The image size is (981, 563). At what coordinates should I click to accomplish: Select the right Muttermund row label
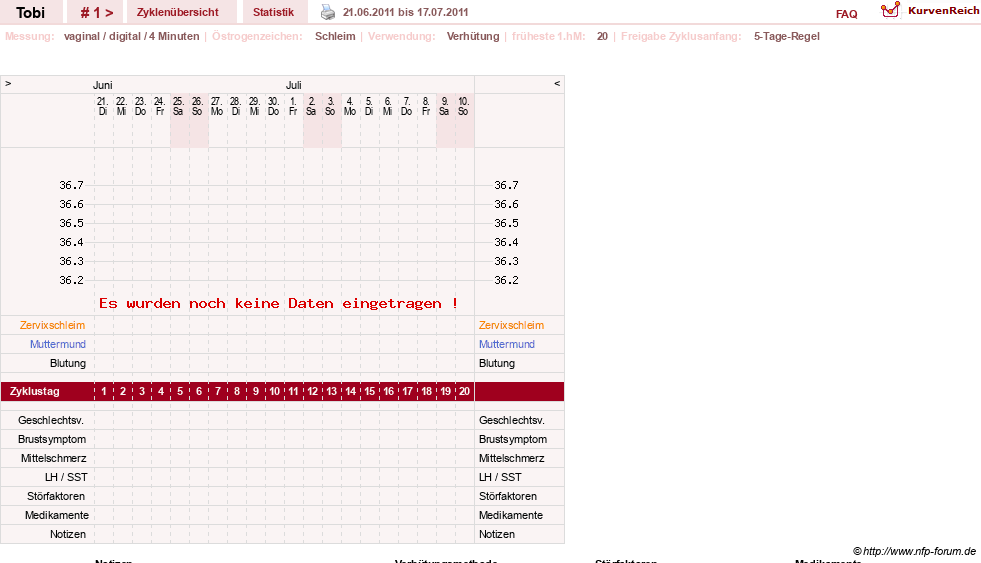[x=507, y=344]
